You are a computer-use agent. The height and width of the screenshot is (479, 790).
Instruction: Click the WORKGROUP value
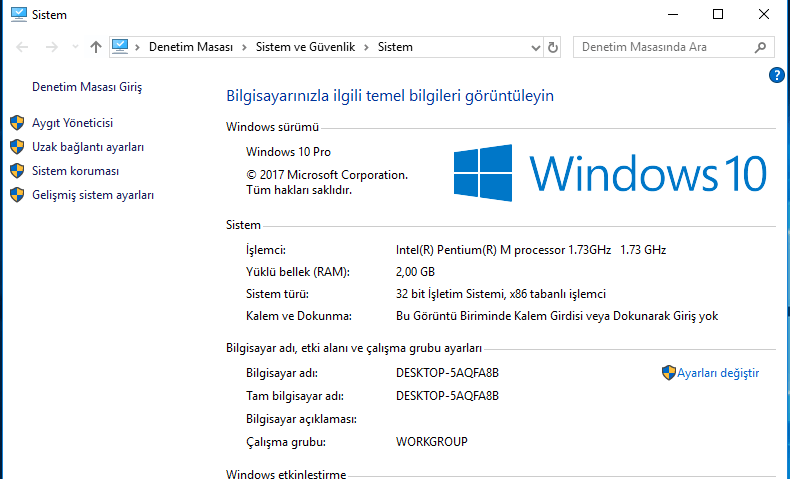point(432,442)
